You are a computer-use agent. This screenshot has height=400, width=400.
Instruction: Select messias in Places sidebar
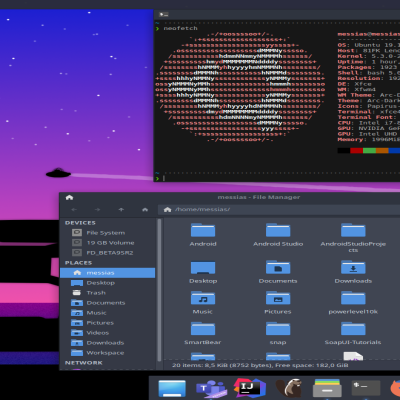click(x=107, y=273)
